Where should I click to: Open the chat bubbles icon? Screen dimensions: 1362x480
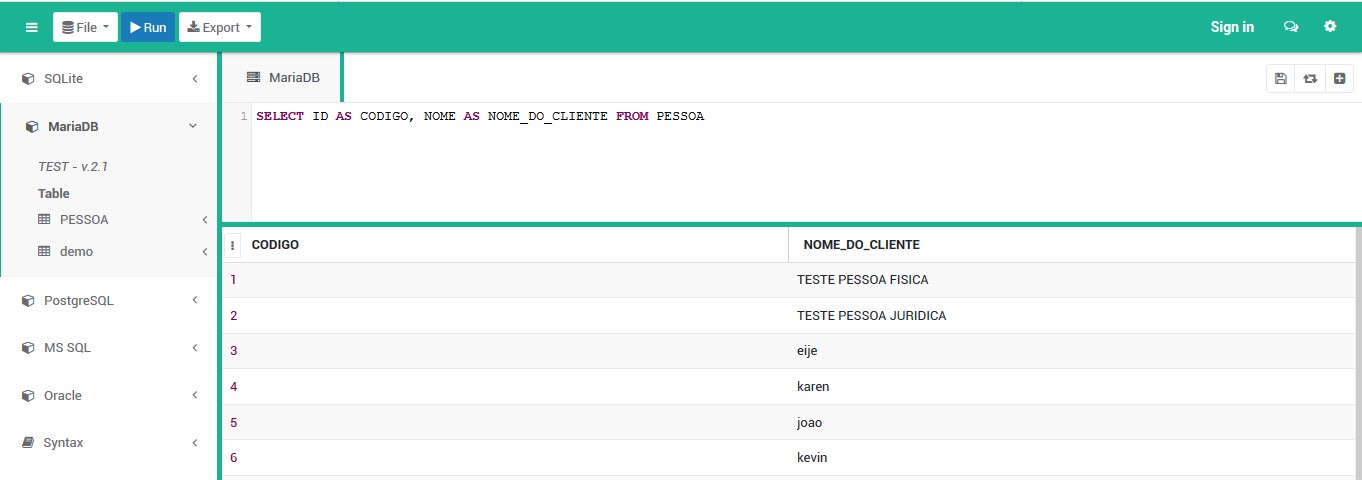[1291, 27]
